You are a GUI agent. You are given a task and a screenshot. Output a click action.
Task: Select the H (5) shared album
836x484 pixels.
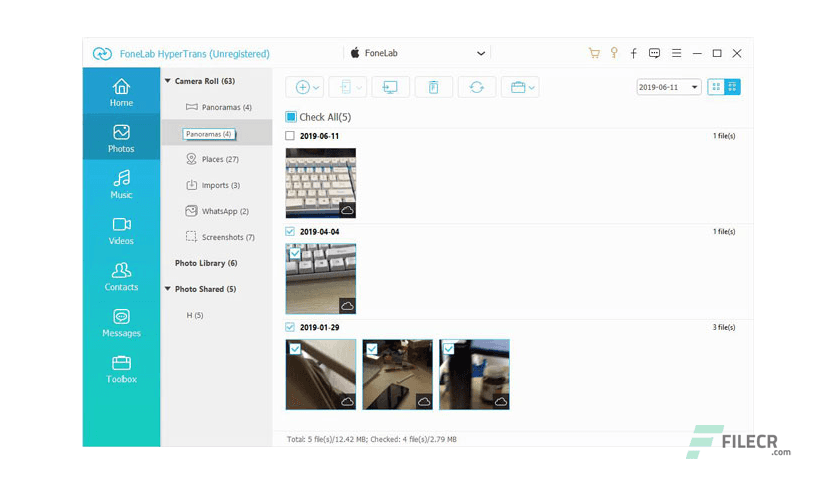[x=195, y=315]
